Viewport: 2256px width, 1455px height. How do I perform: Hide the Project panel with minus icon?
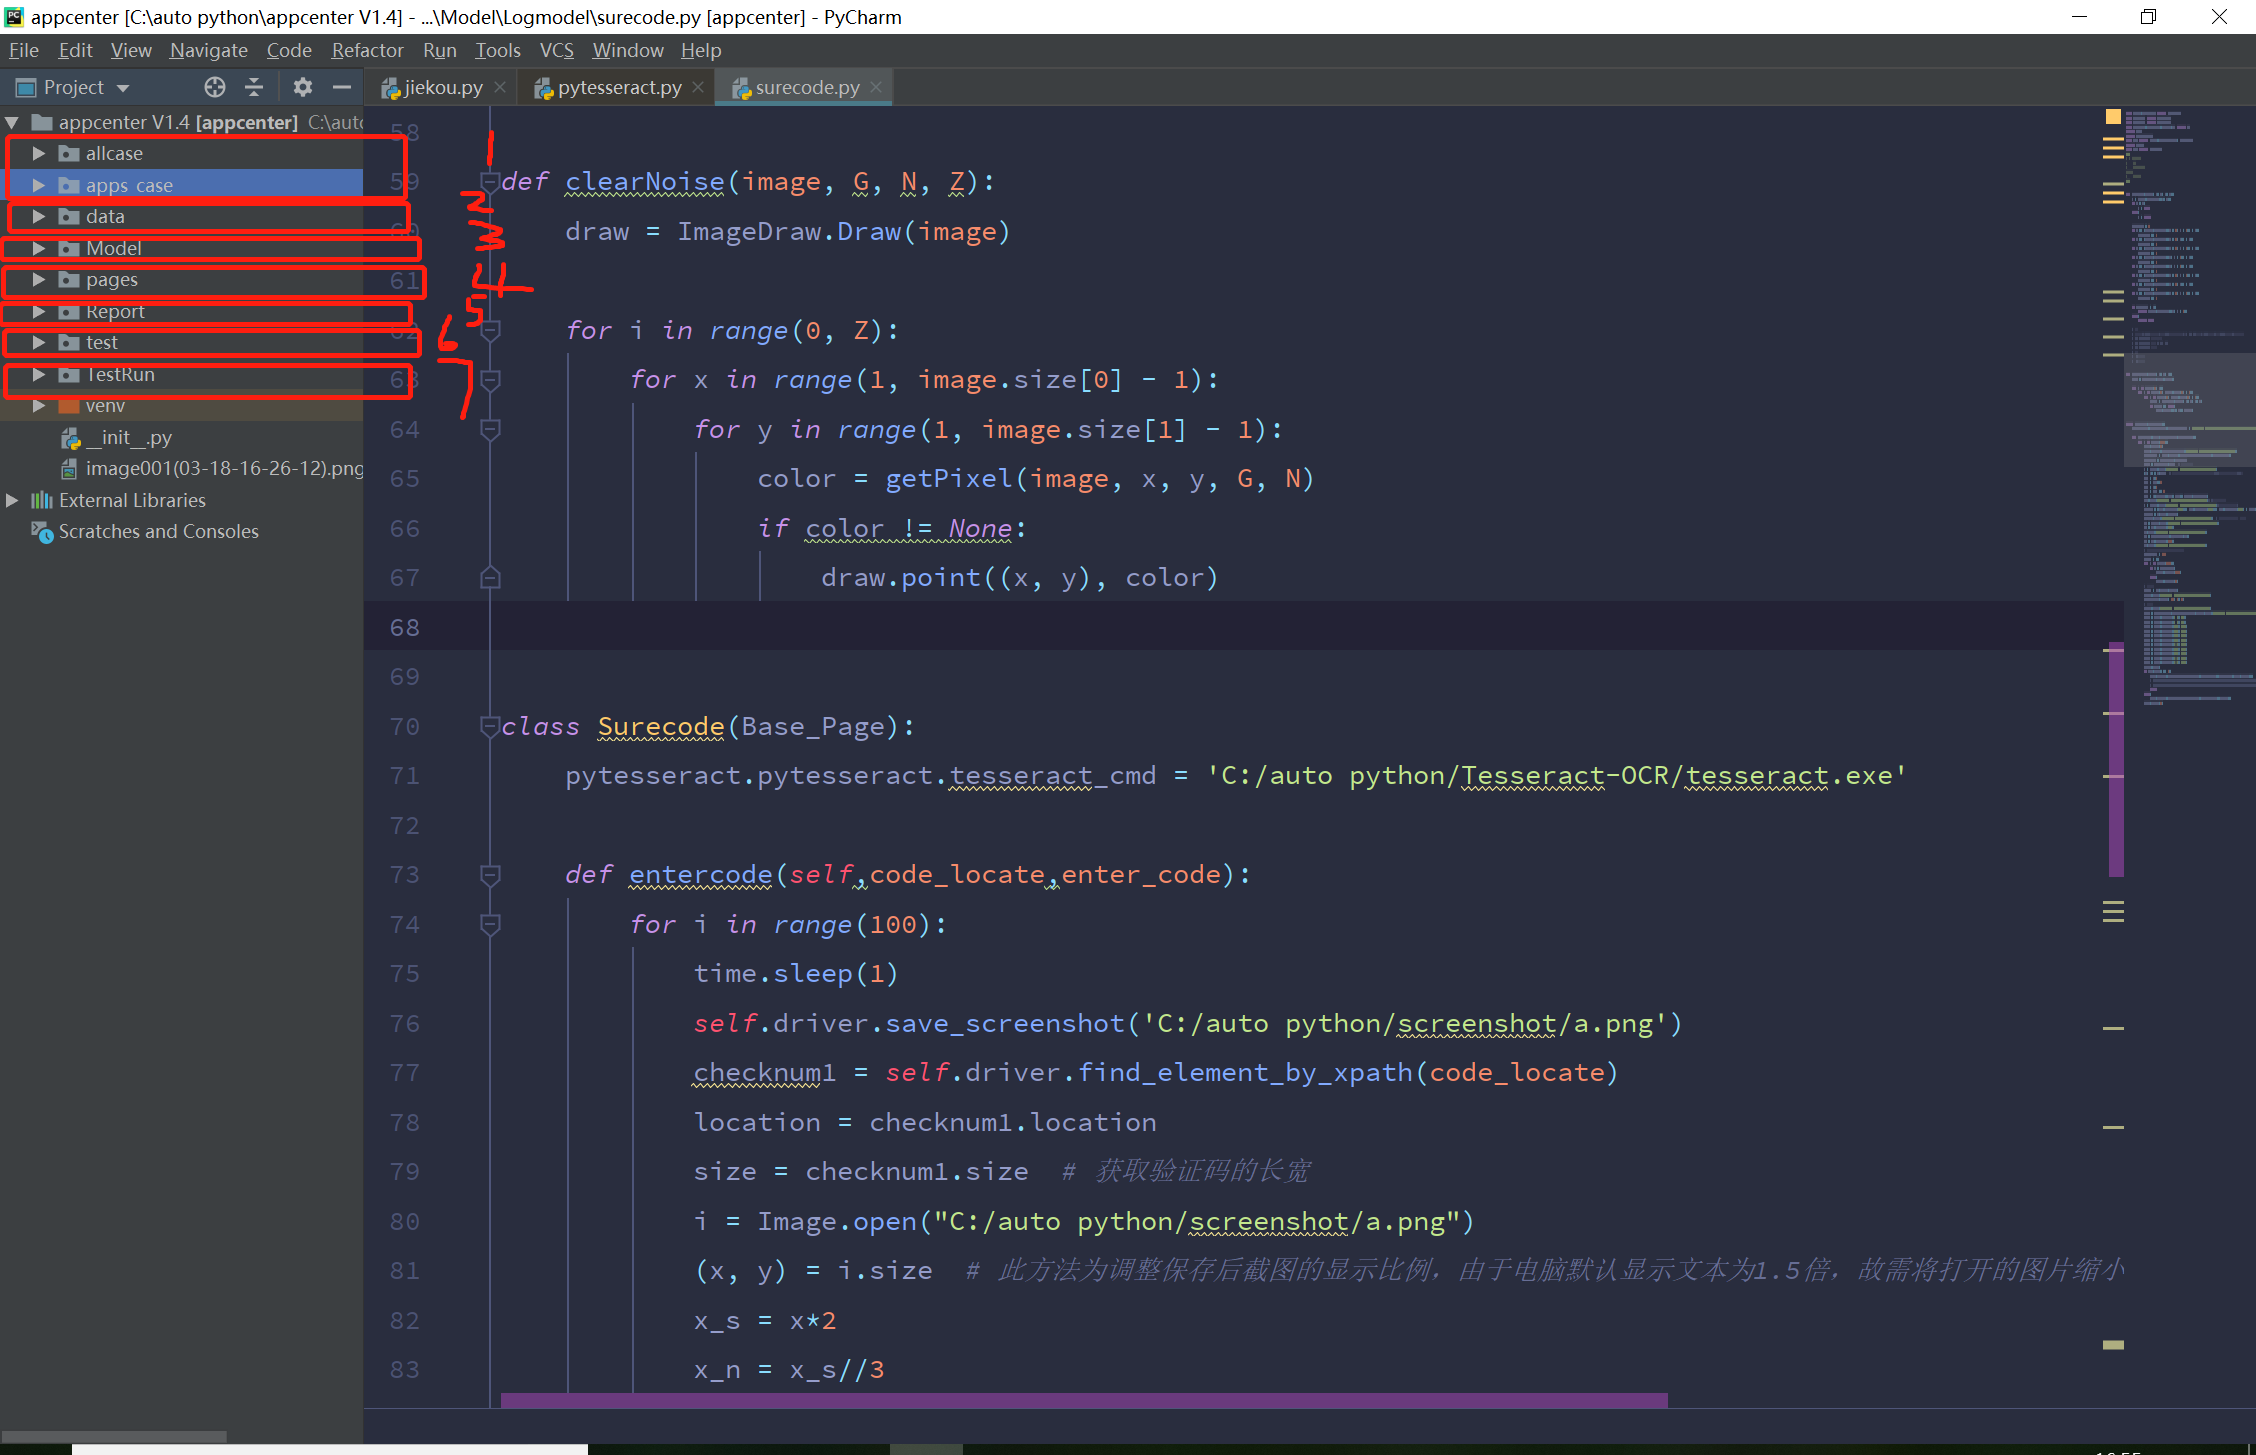tap(342, 87)
